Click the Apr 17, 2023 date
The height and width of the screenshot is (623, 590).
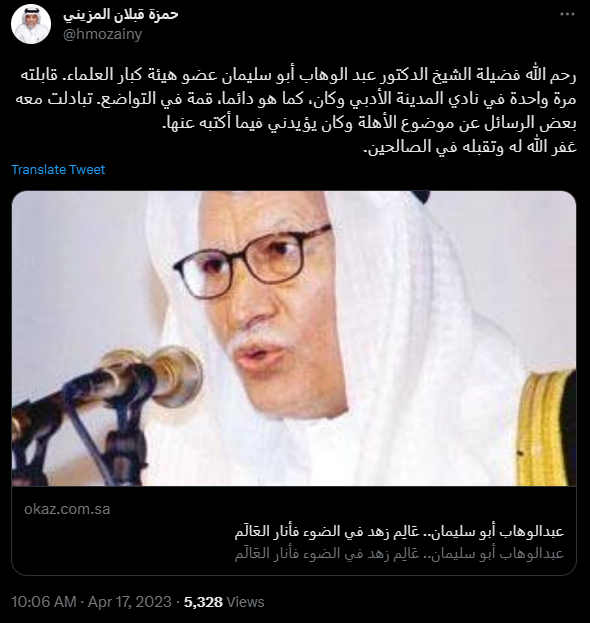pos(130,602)
